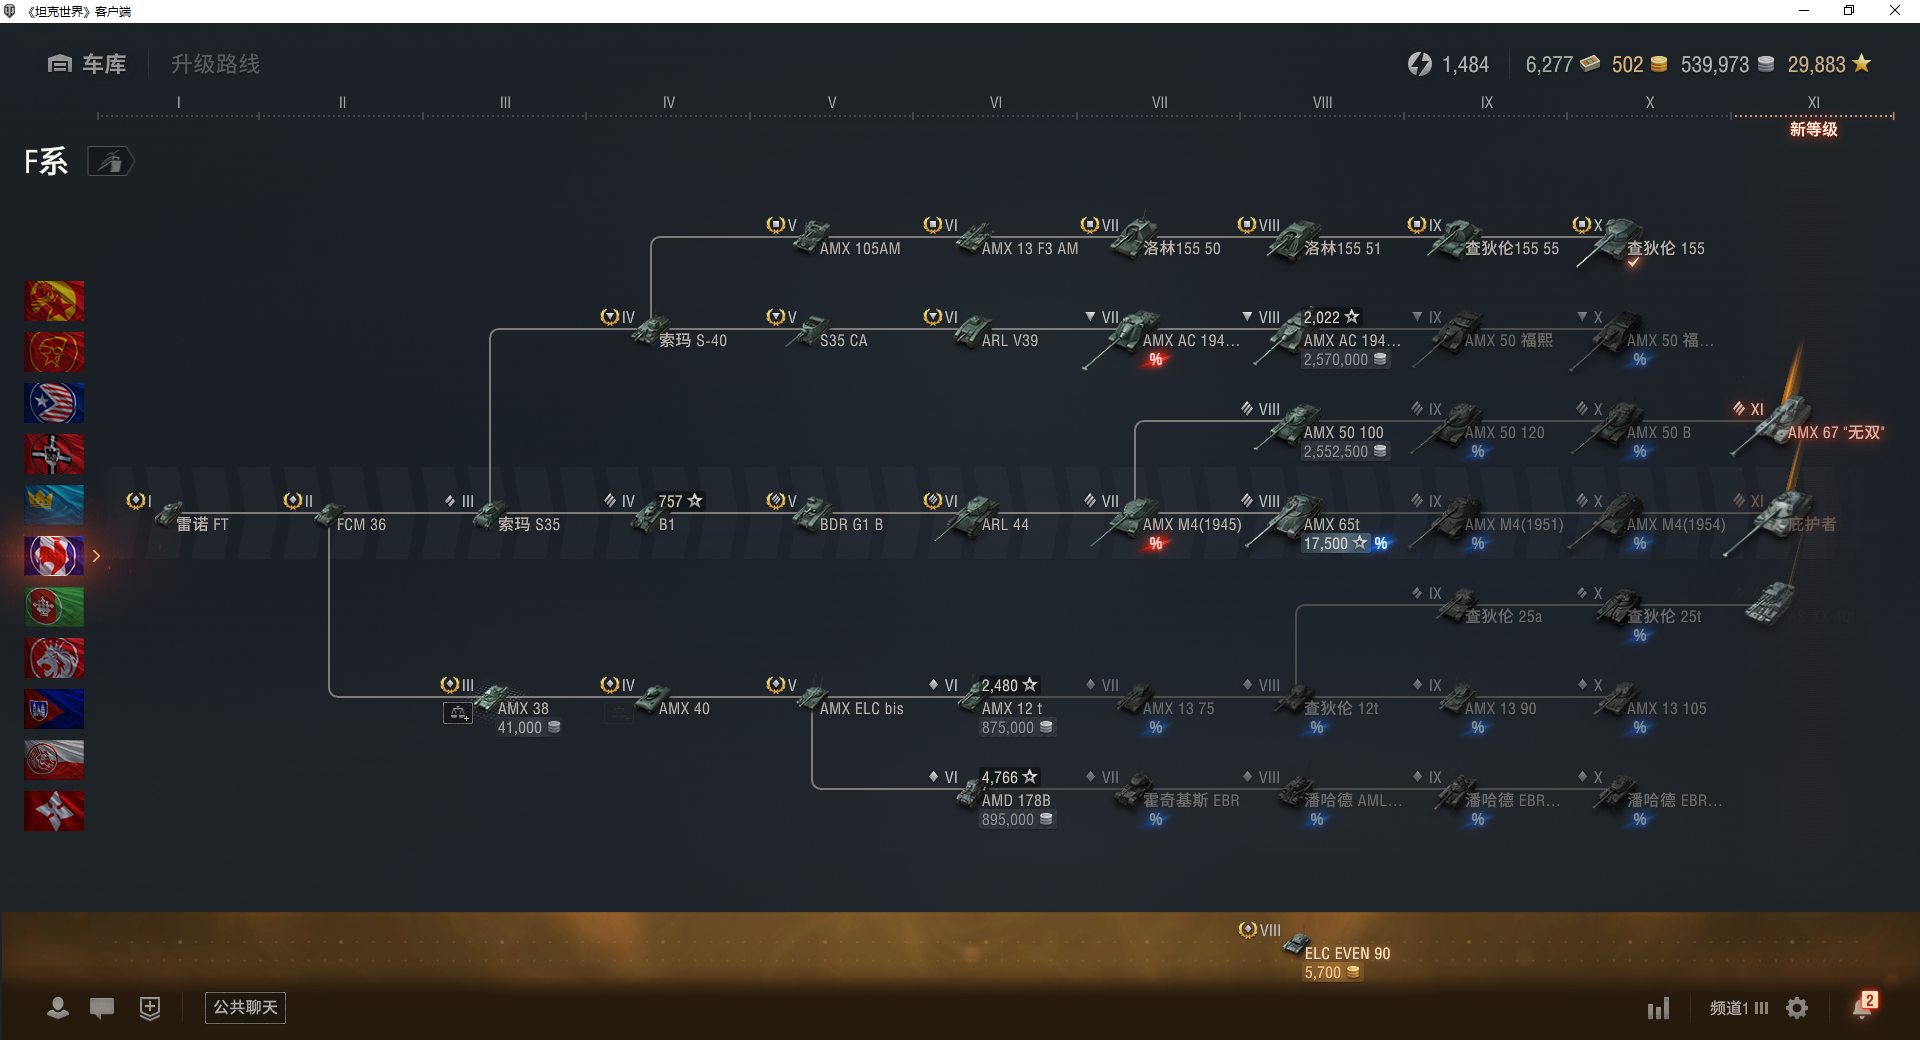Viewport: 1920px width, 1040px height.
Task: Select the USSR nation flag
Action: tap(54, 301)
